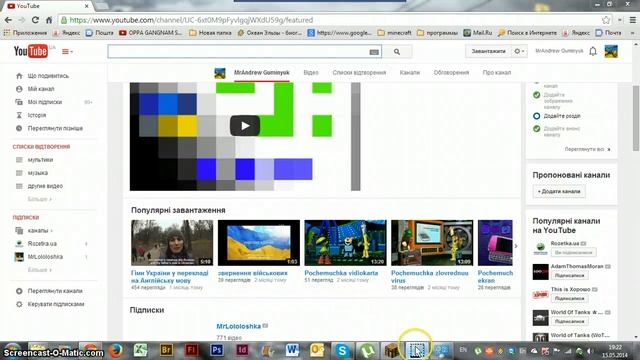Image resolution: width=640 pixels, height=360 pixels.
Task: Click the page vertical scrollbar thumb
Action: click(636, 118)
